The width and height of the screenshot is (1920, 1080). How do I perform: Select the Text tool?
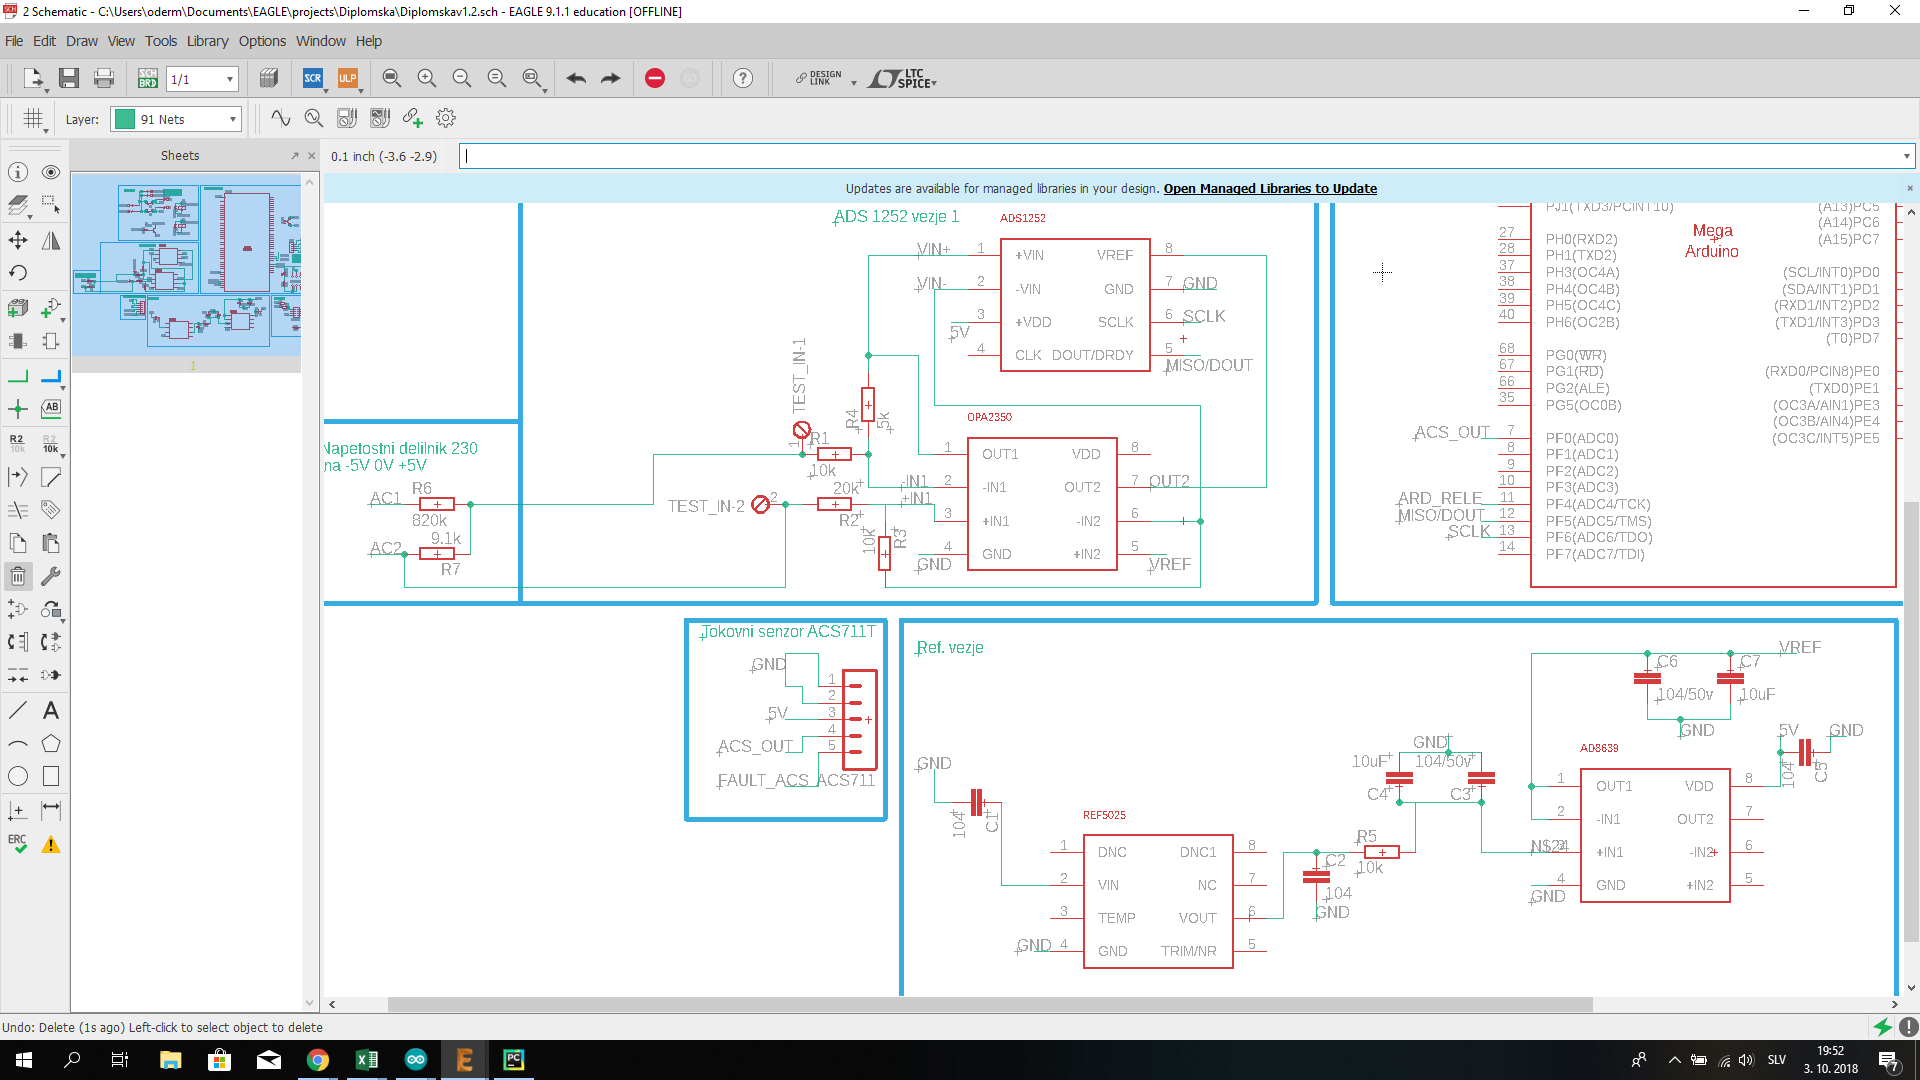(51, 710)
